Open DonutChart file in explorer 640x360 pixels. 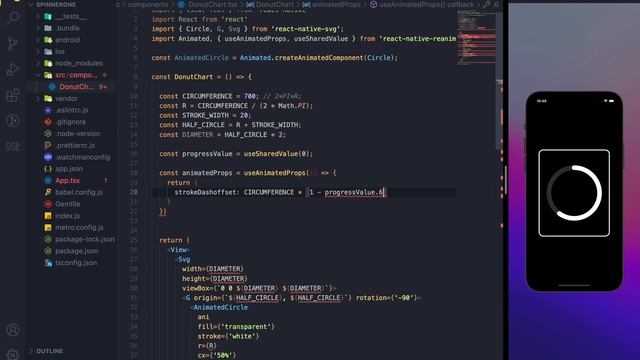coord(76,87)
